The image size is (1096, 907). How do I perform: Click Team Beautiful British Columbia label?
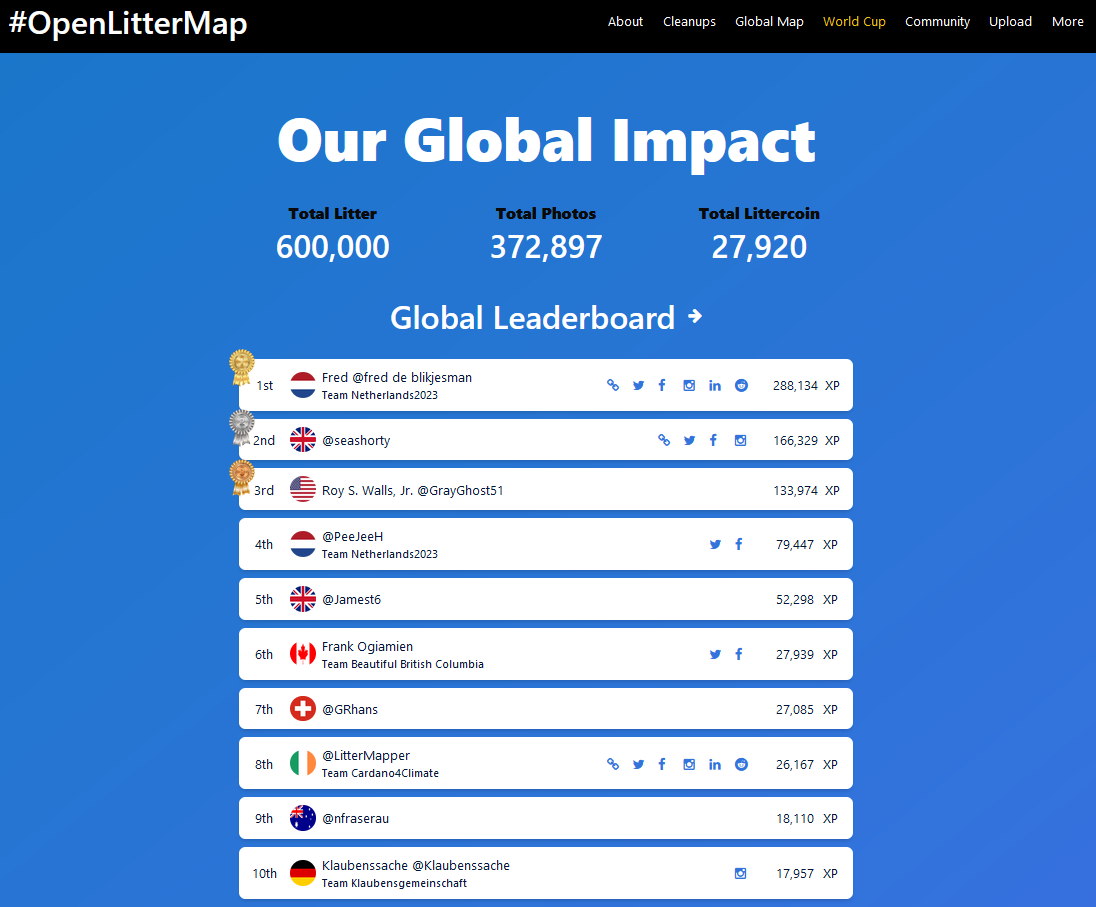coord(403,664)
